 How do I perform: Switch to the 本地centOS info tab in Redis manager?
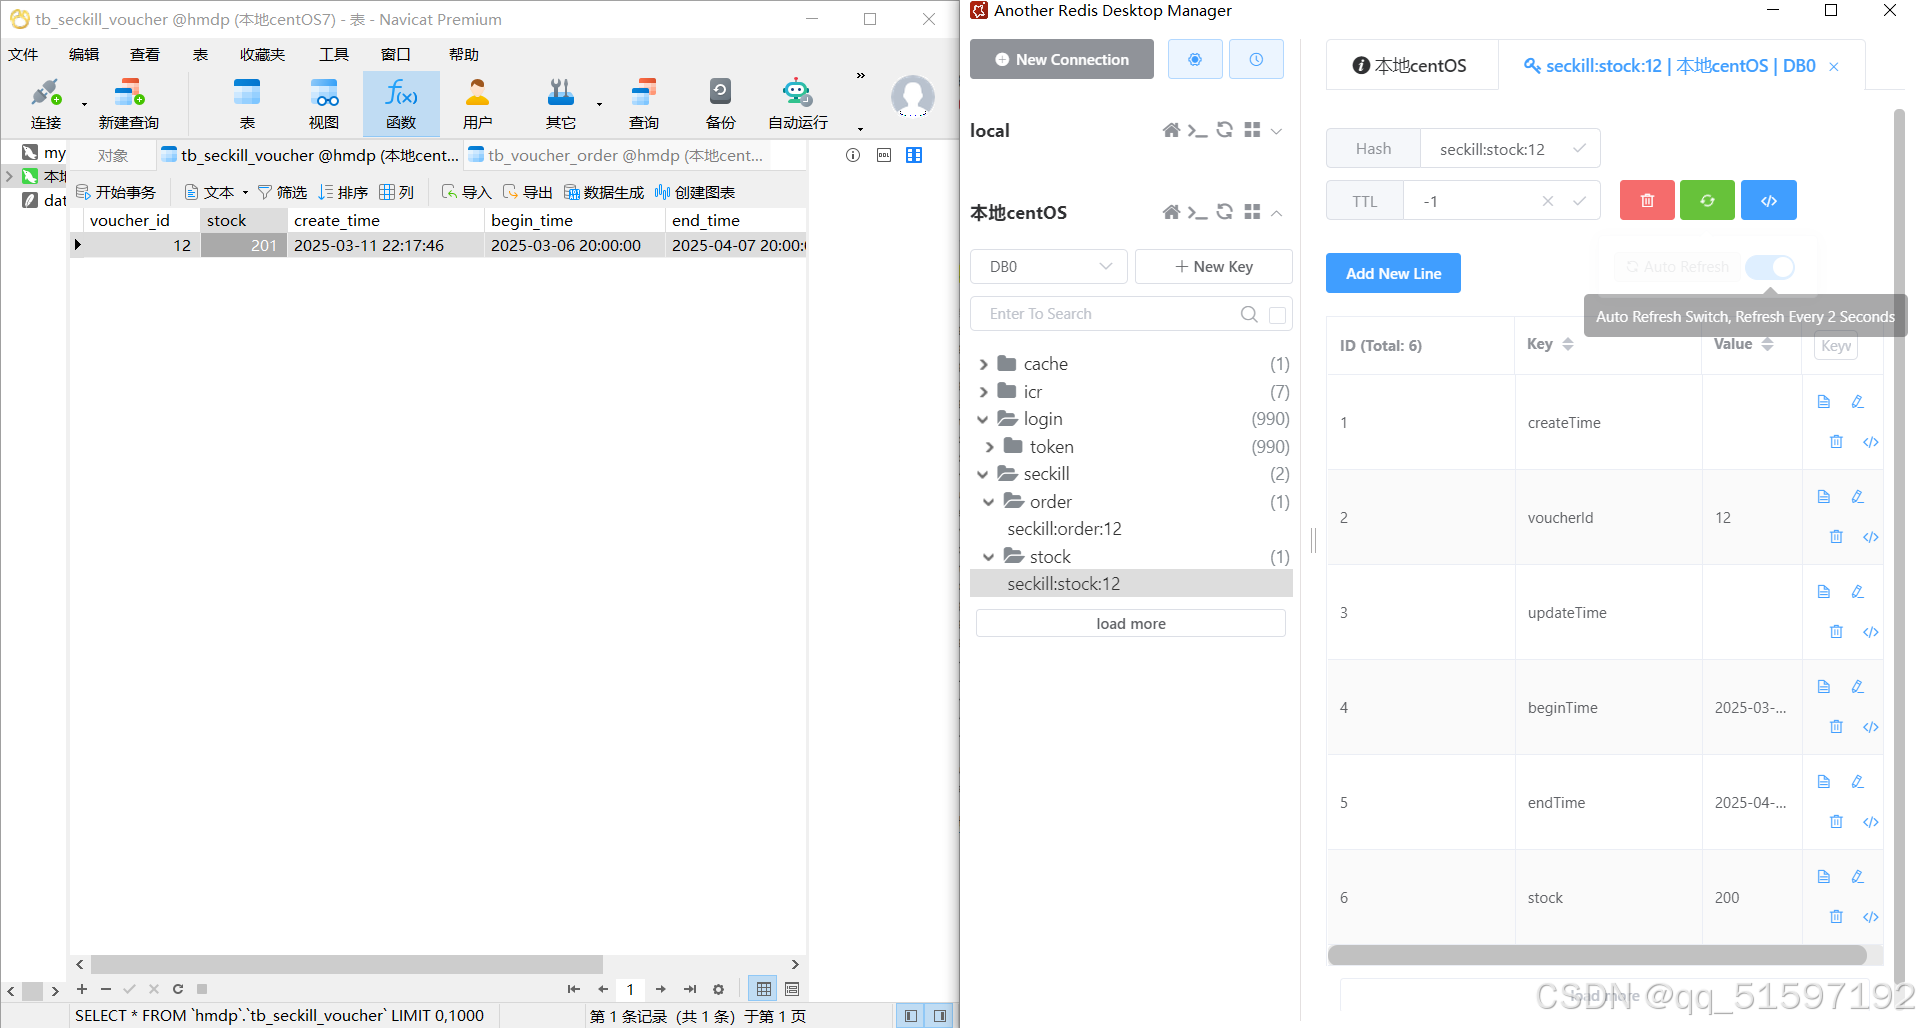click(1411, 66)
